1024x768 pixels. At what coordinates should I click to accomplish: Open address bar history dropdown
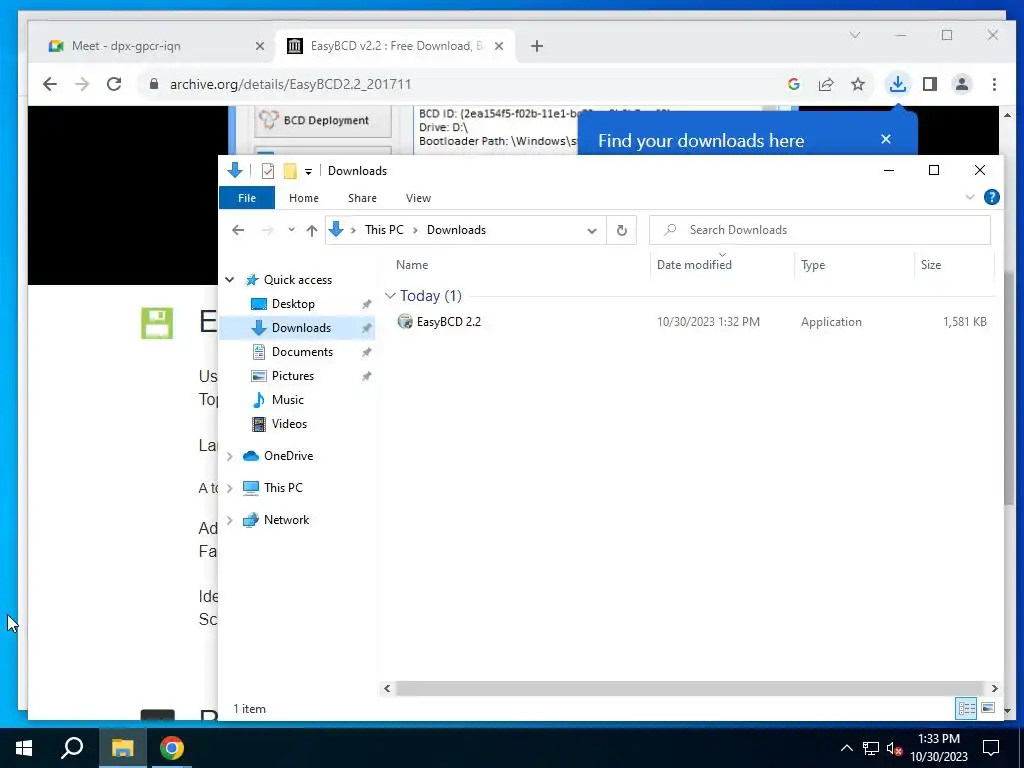(592, 231)
